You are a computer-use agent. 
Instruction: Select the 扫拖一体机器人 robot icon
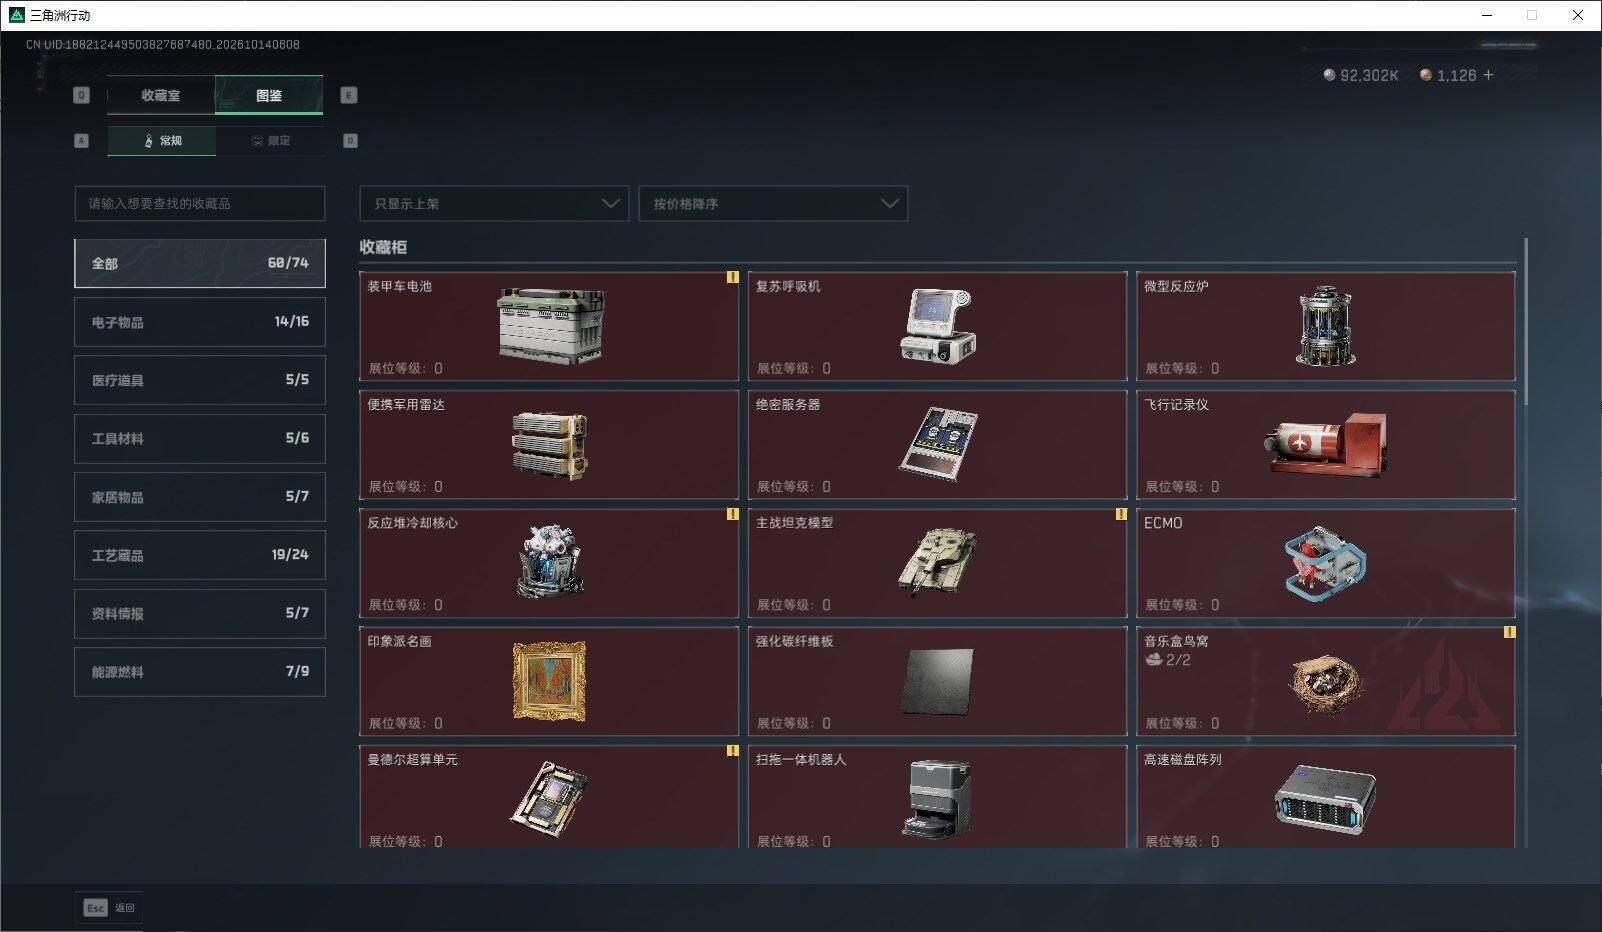[x=937, y=799]
